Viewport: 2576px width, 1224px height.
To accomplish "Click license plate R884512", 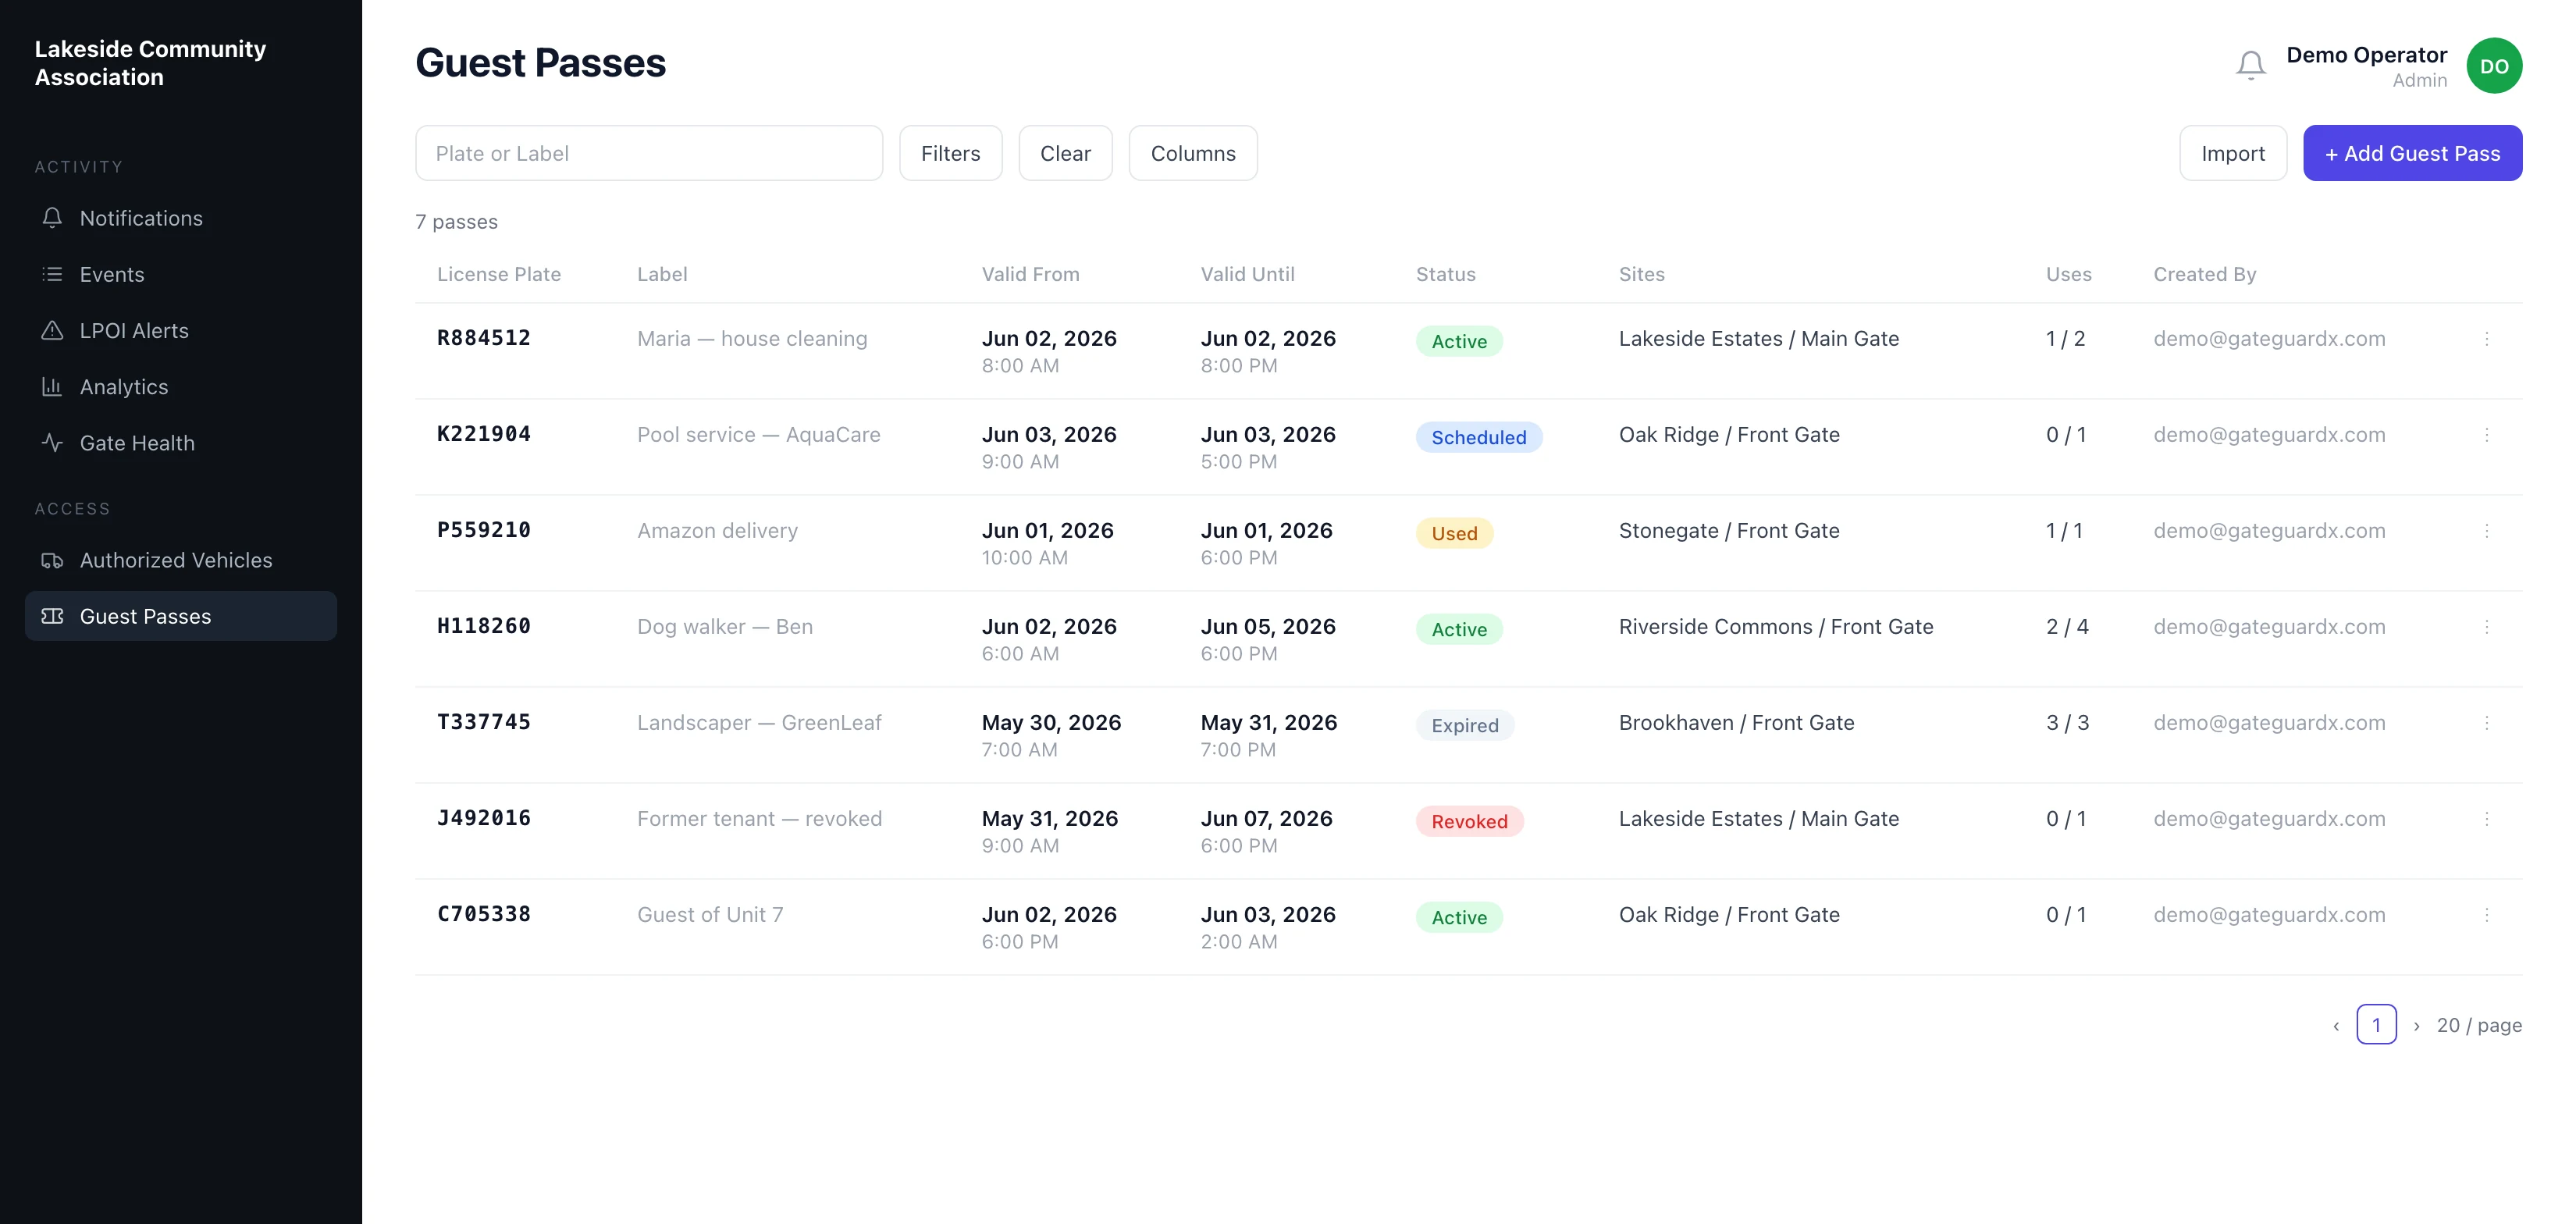I will pyautogui.click(x=484, y=338).
